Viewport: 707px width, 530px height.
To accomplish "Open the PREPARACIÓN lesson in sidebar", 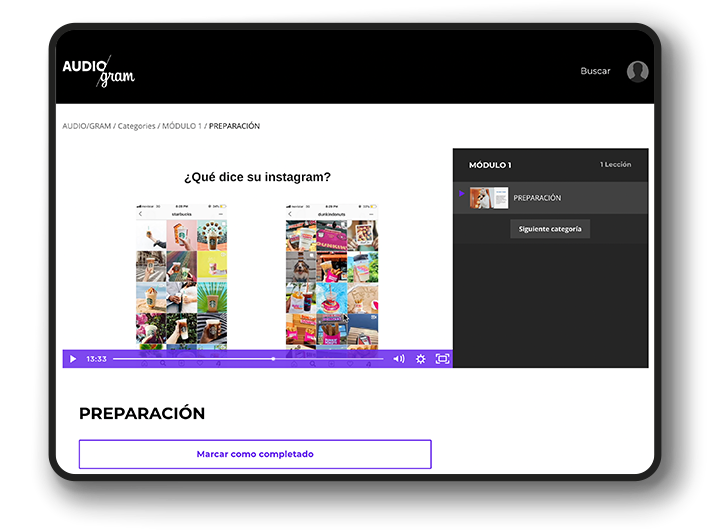I will tap(551, 198).
